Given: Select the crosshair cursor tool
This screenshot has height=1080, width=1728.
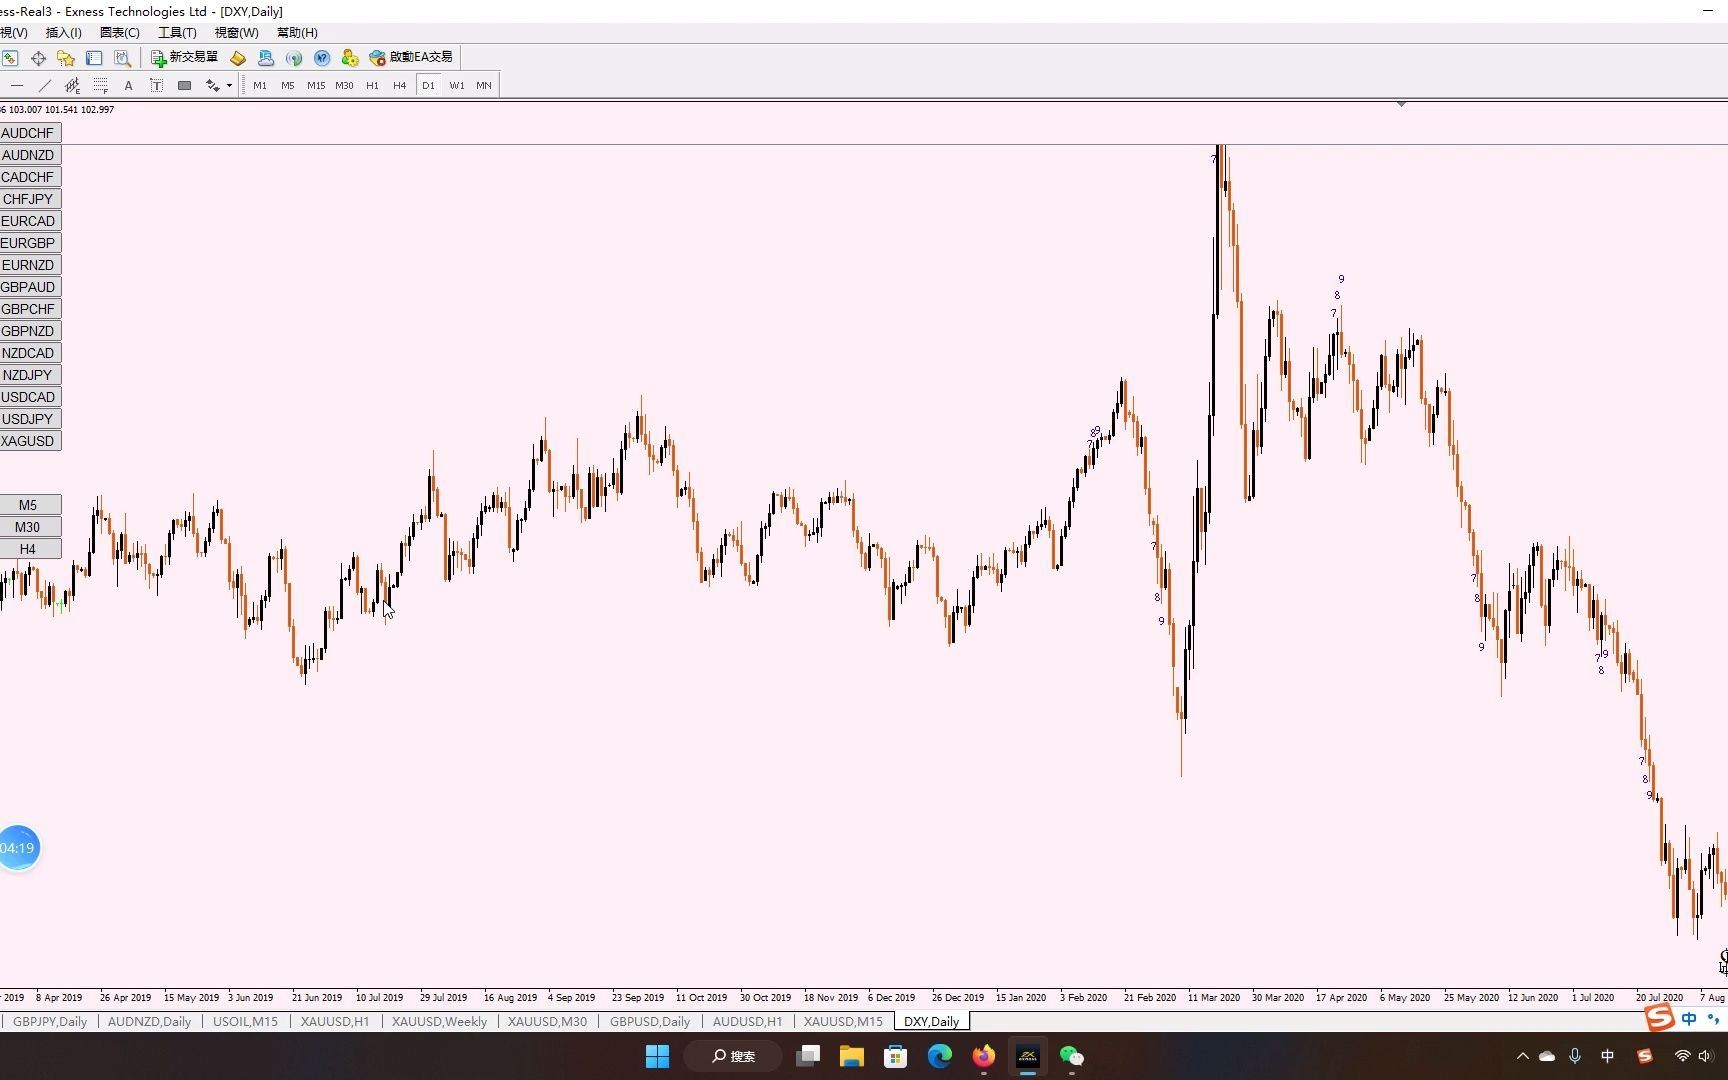Looking at the screenshot, I should (38, 58).
